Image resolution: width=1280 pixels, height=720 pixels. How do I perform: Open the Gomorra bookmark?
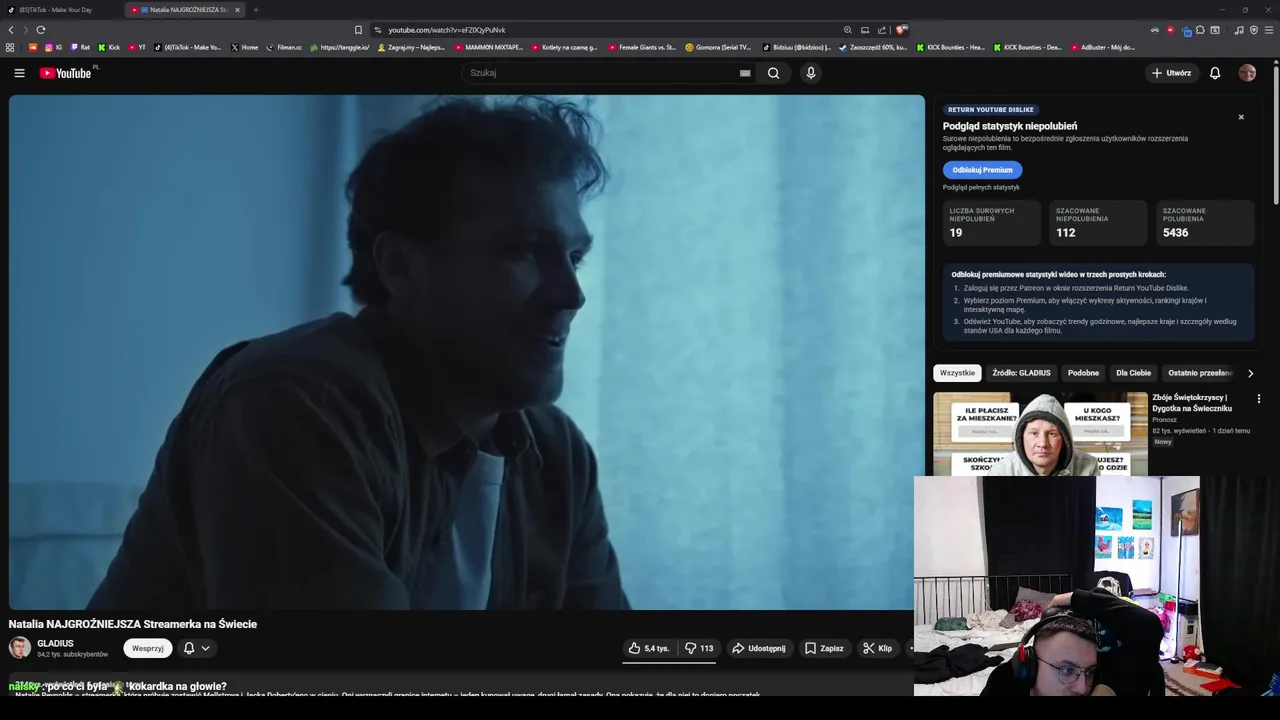pos(718,47)
